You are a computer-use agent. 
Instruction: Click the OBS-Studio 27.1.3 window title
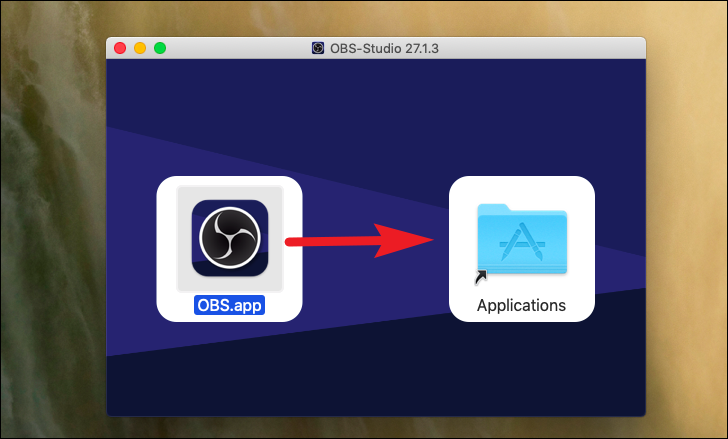[x=384, y=48]
